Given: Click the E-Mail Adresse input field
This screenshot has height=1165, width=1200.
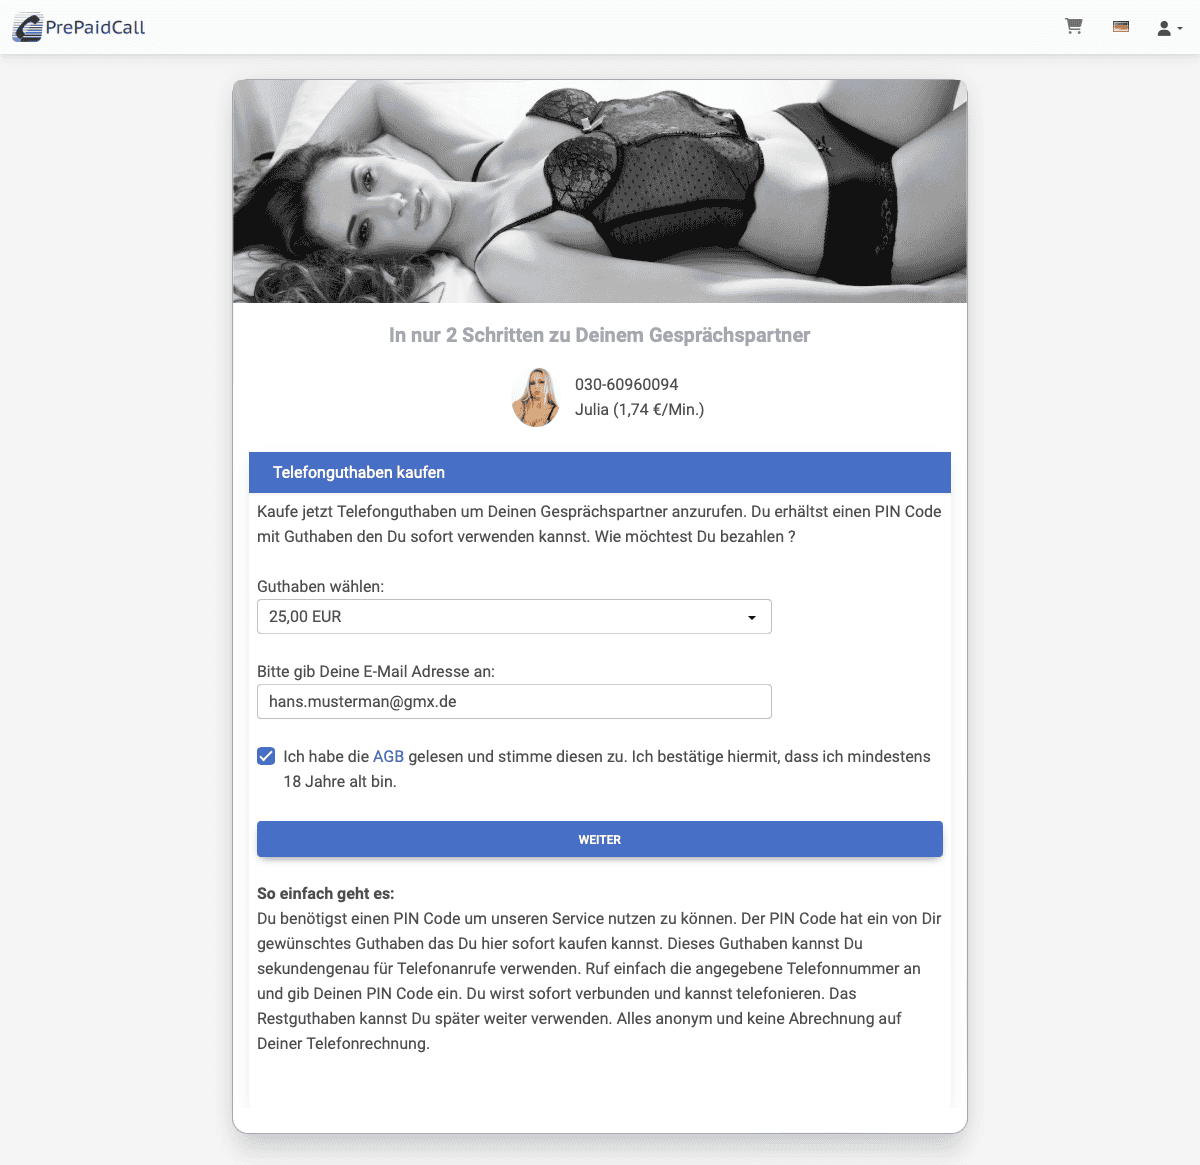Looking at the screenshot, I should click(x=514, y=702).
